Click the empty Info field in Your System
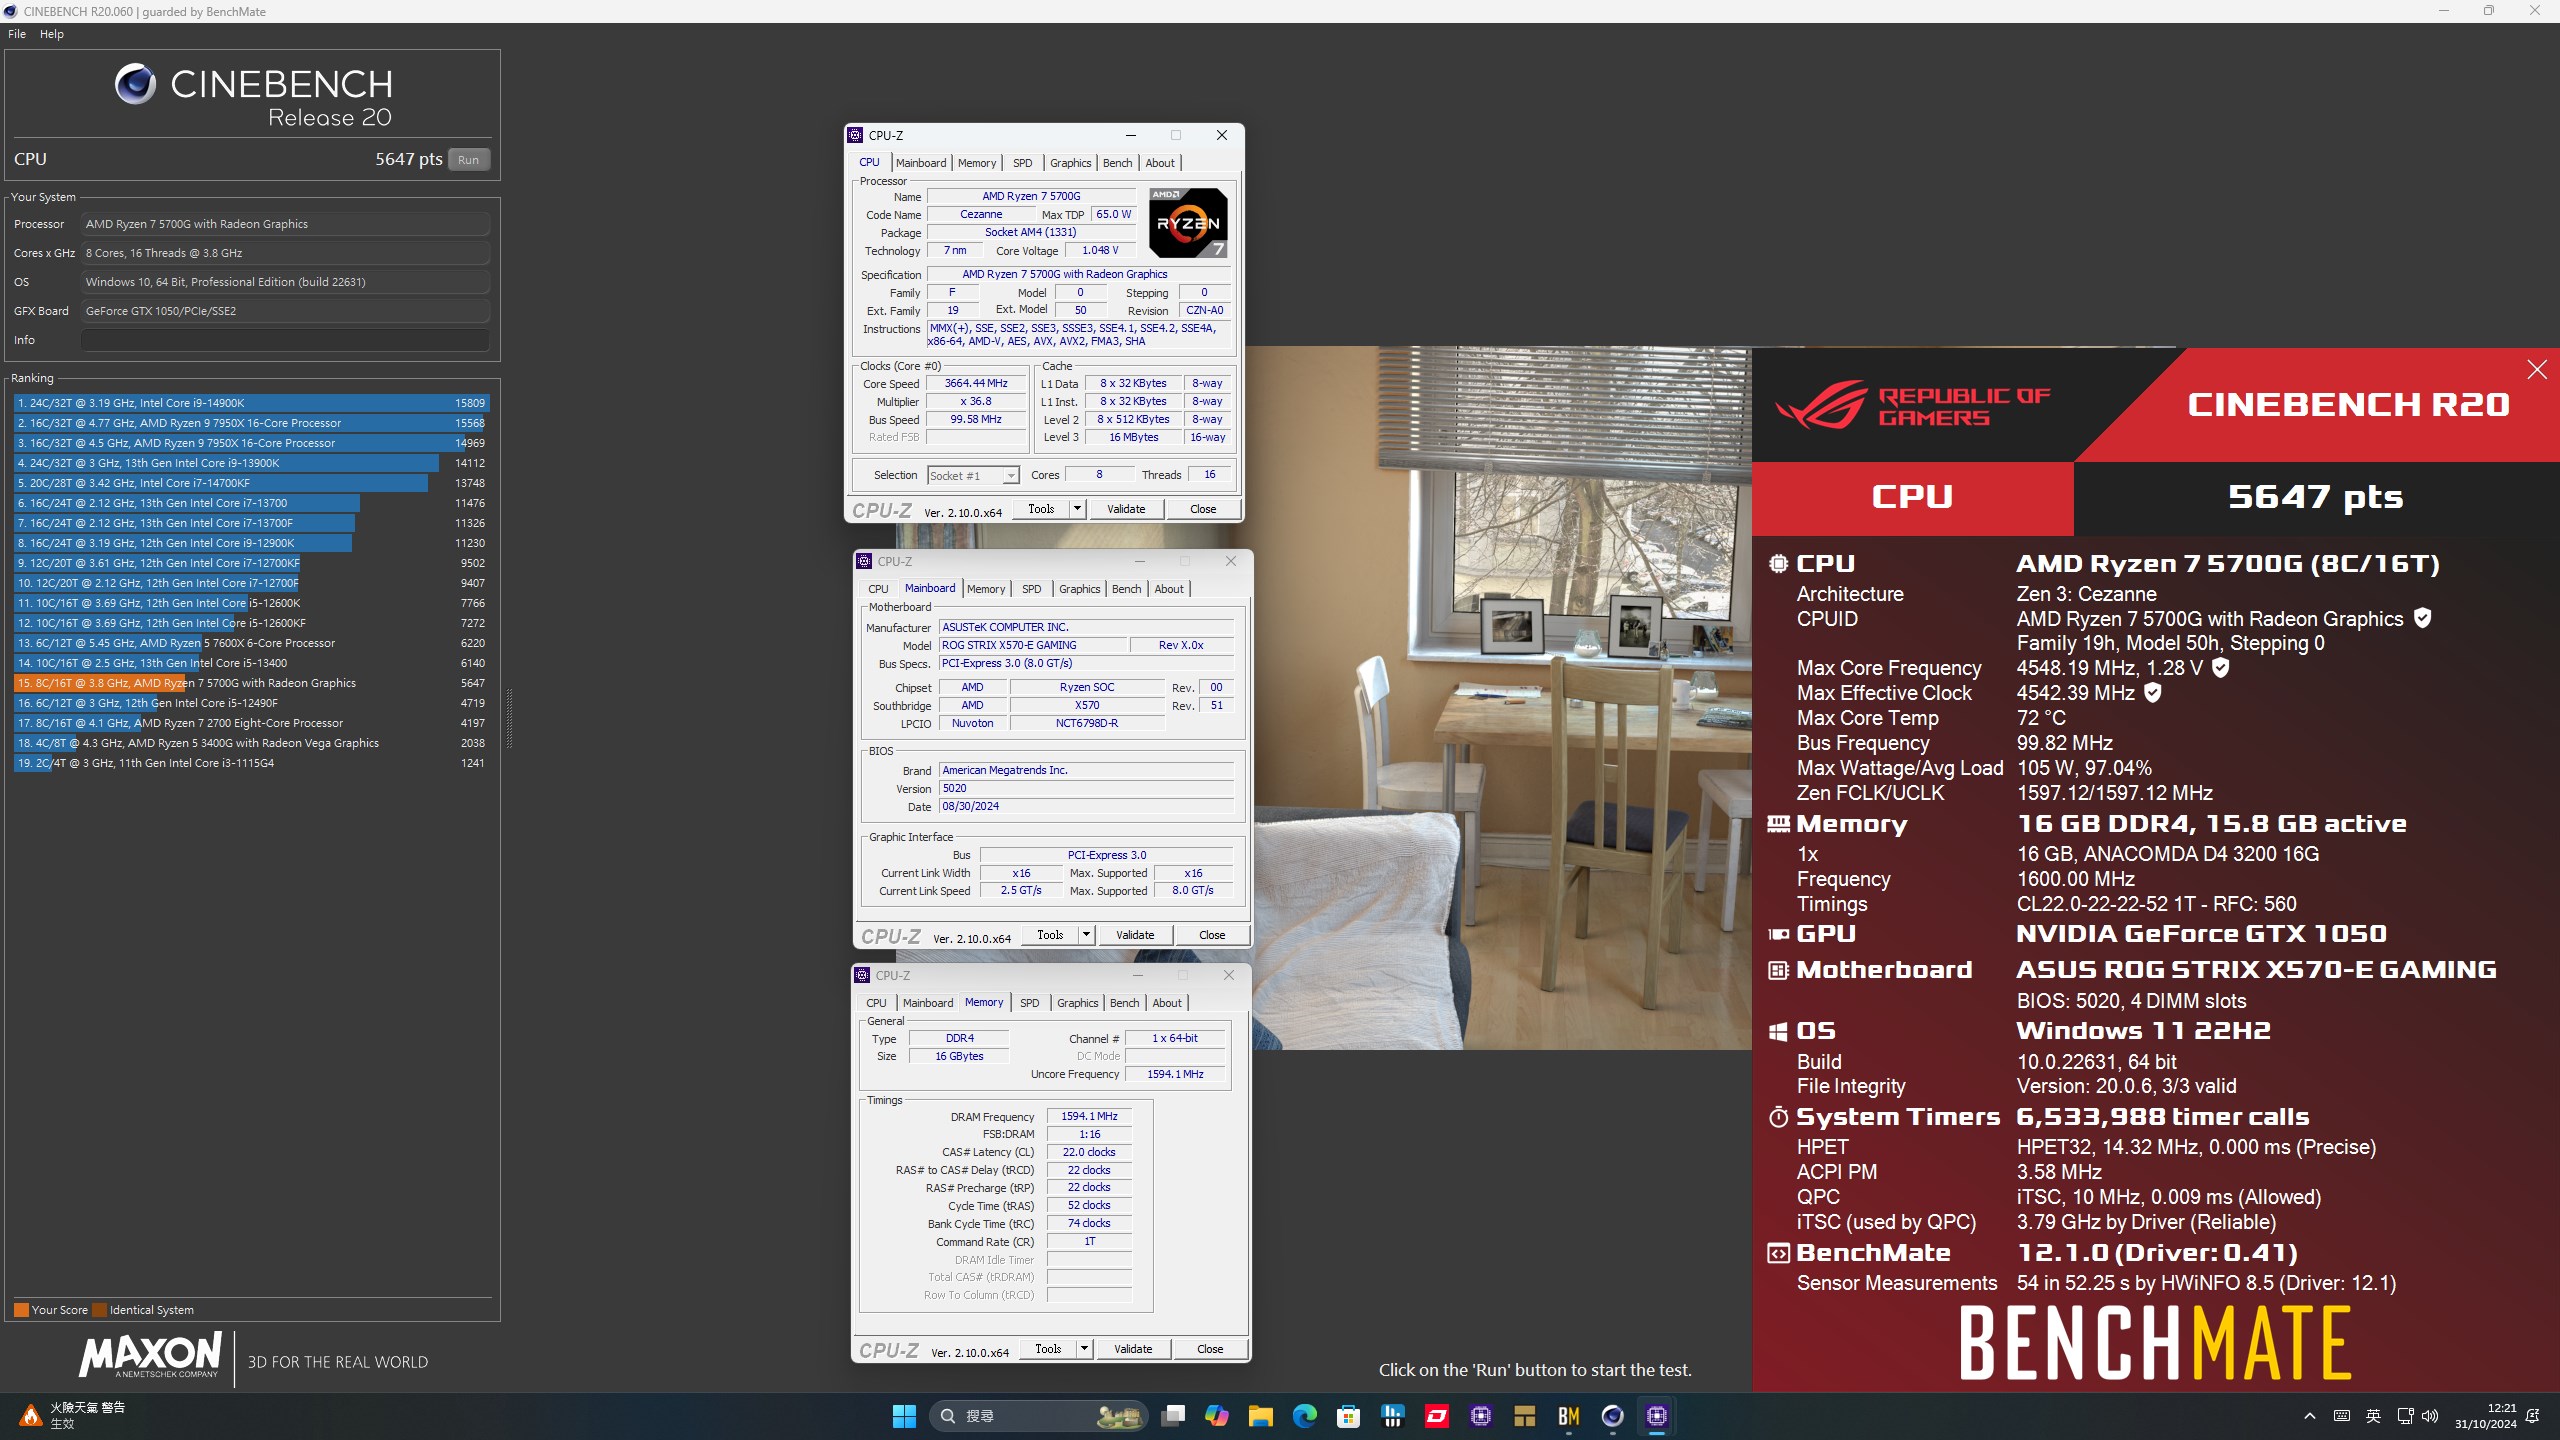This screenshot has width=2560, height=1440. [x=285, y=340]
